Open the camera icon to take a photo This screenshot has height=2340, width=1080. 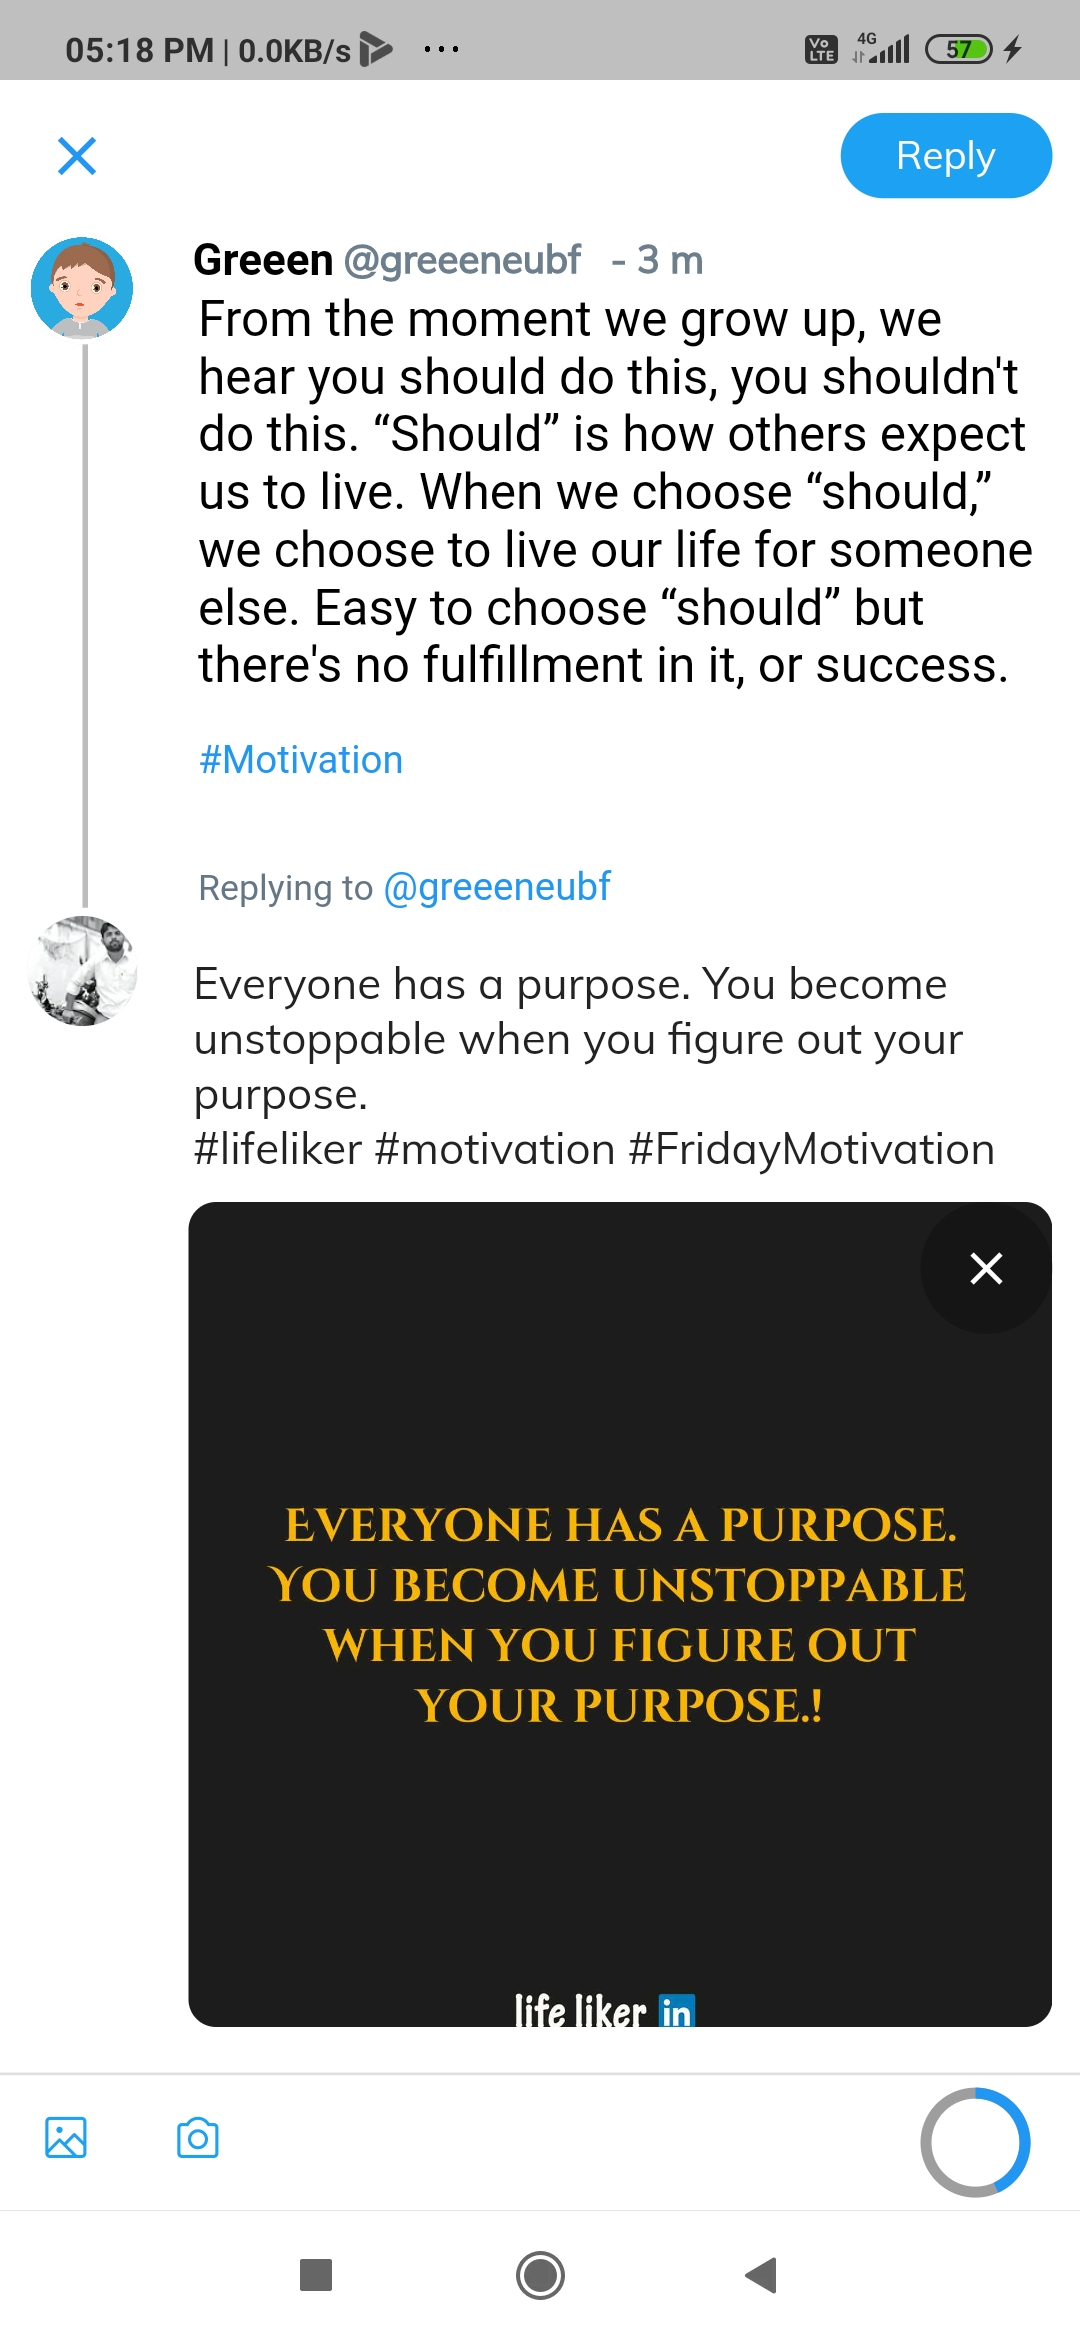click(x=198, y=2138)
